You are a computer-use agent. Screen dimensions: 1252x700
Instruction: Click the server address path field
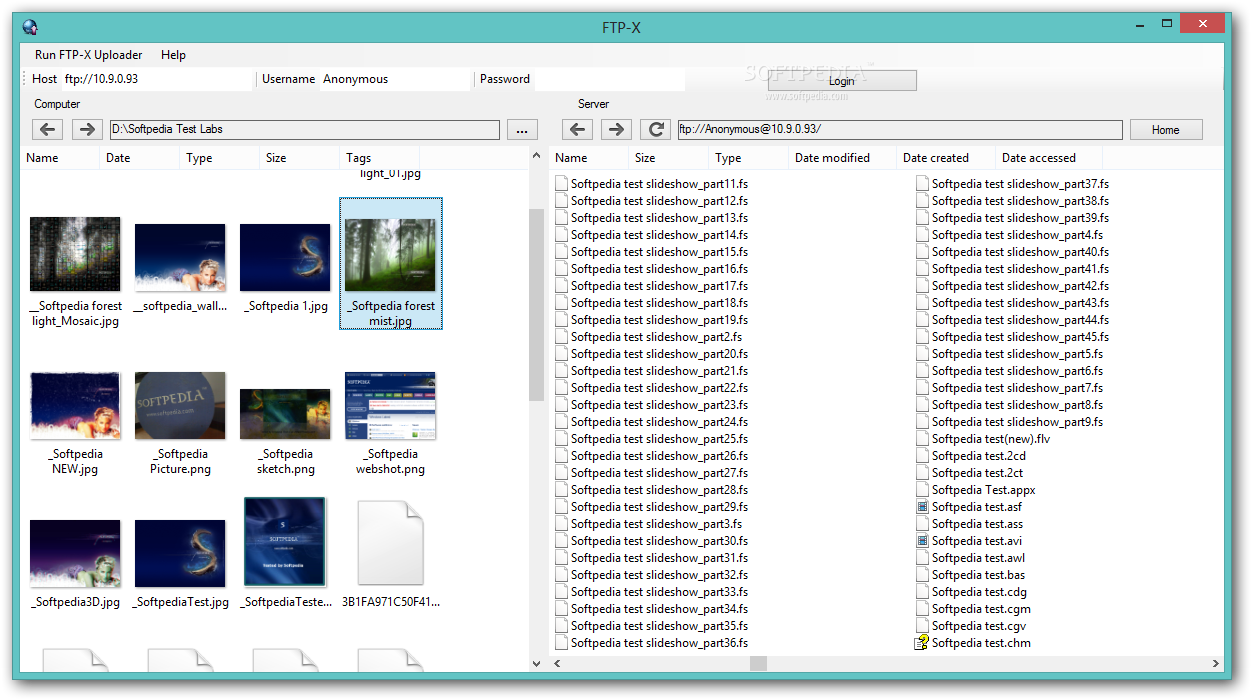pyautogui.click(x=900, y=130)
